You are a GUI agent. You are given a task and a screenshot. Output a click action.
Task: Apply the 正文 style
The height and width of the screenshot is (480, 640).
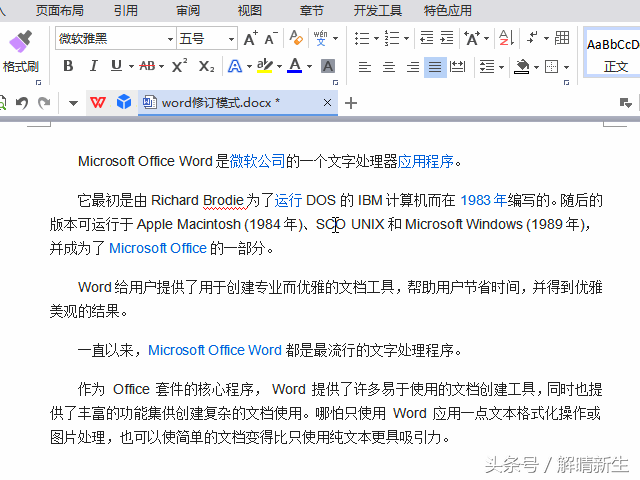(x=612, y=52)
